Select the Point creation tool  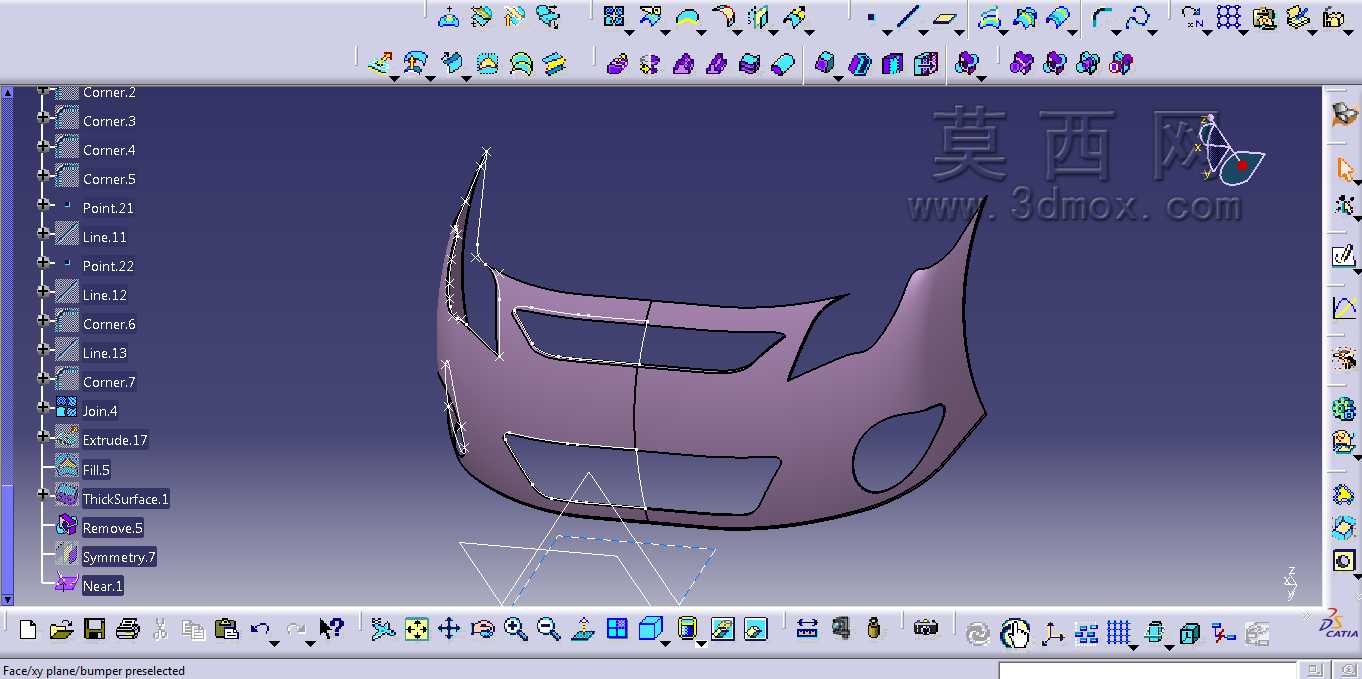pyautogui.click(x=870, y=17)
